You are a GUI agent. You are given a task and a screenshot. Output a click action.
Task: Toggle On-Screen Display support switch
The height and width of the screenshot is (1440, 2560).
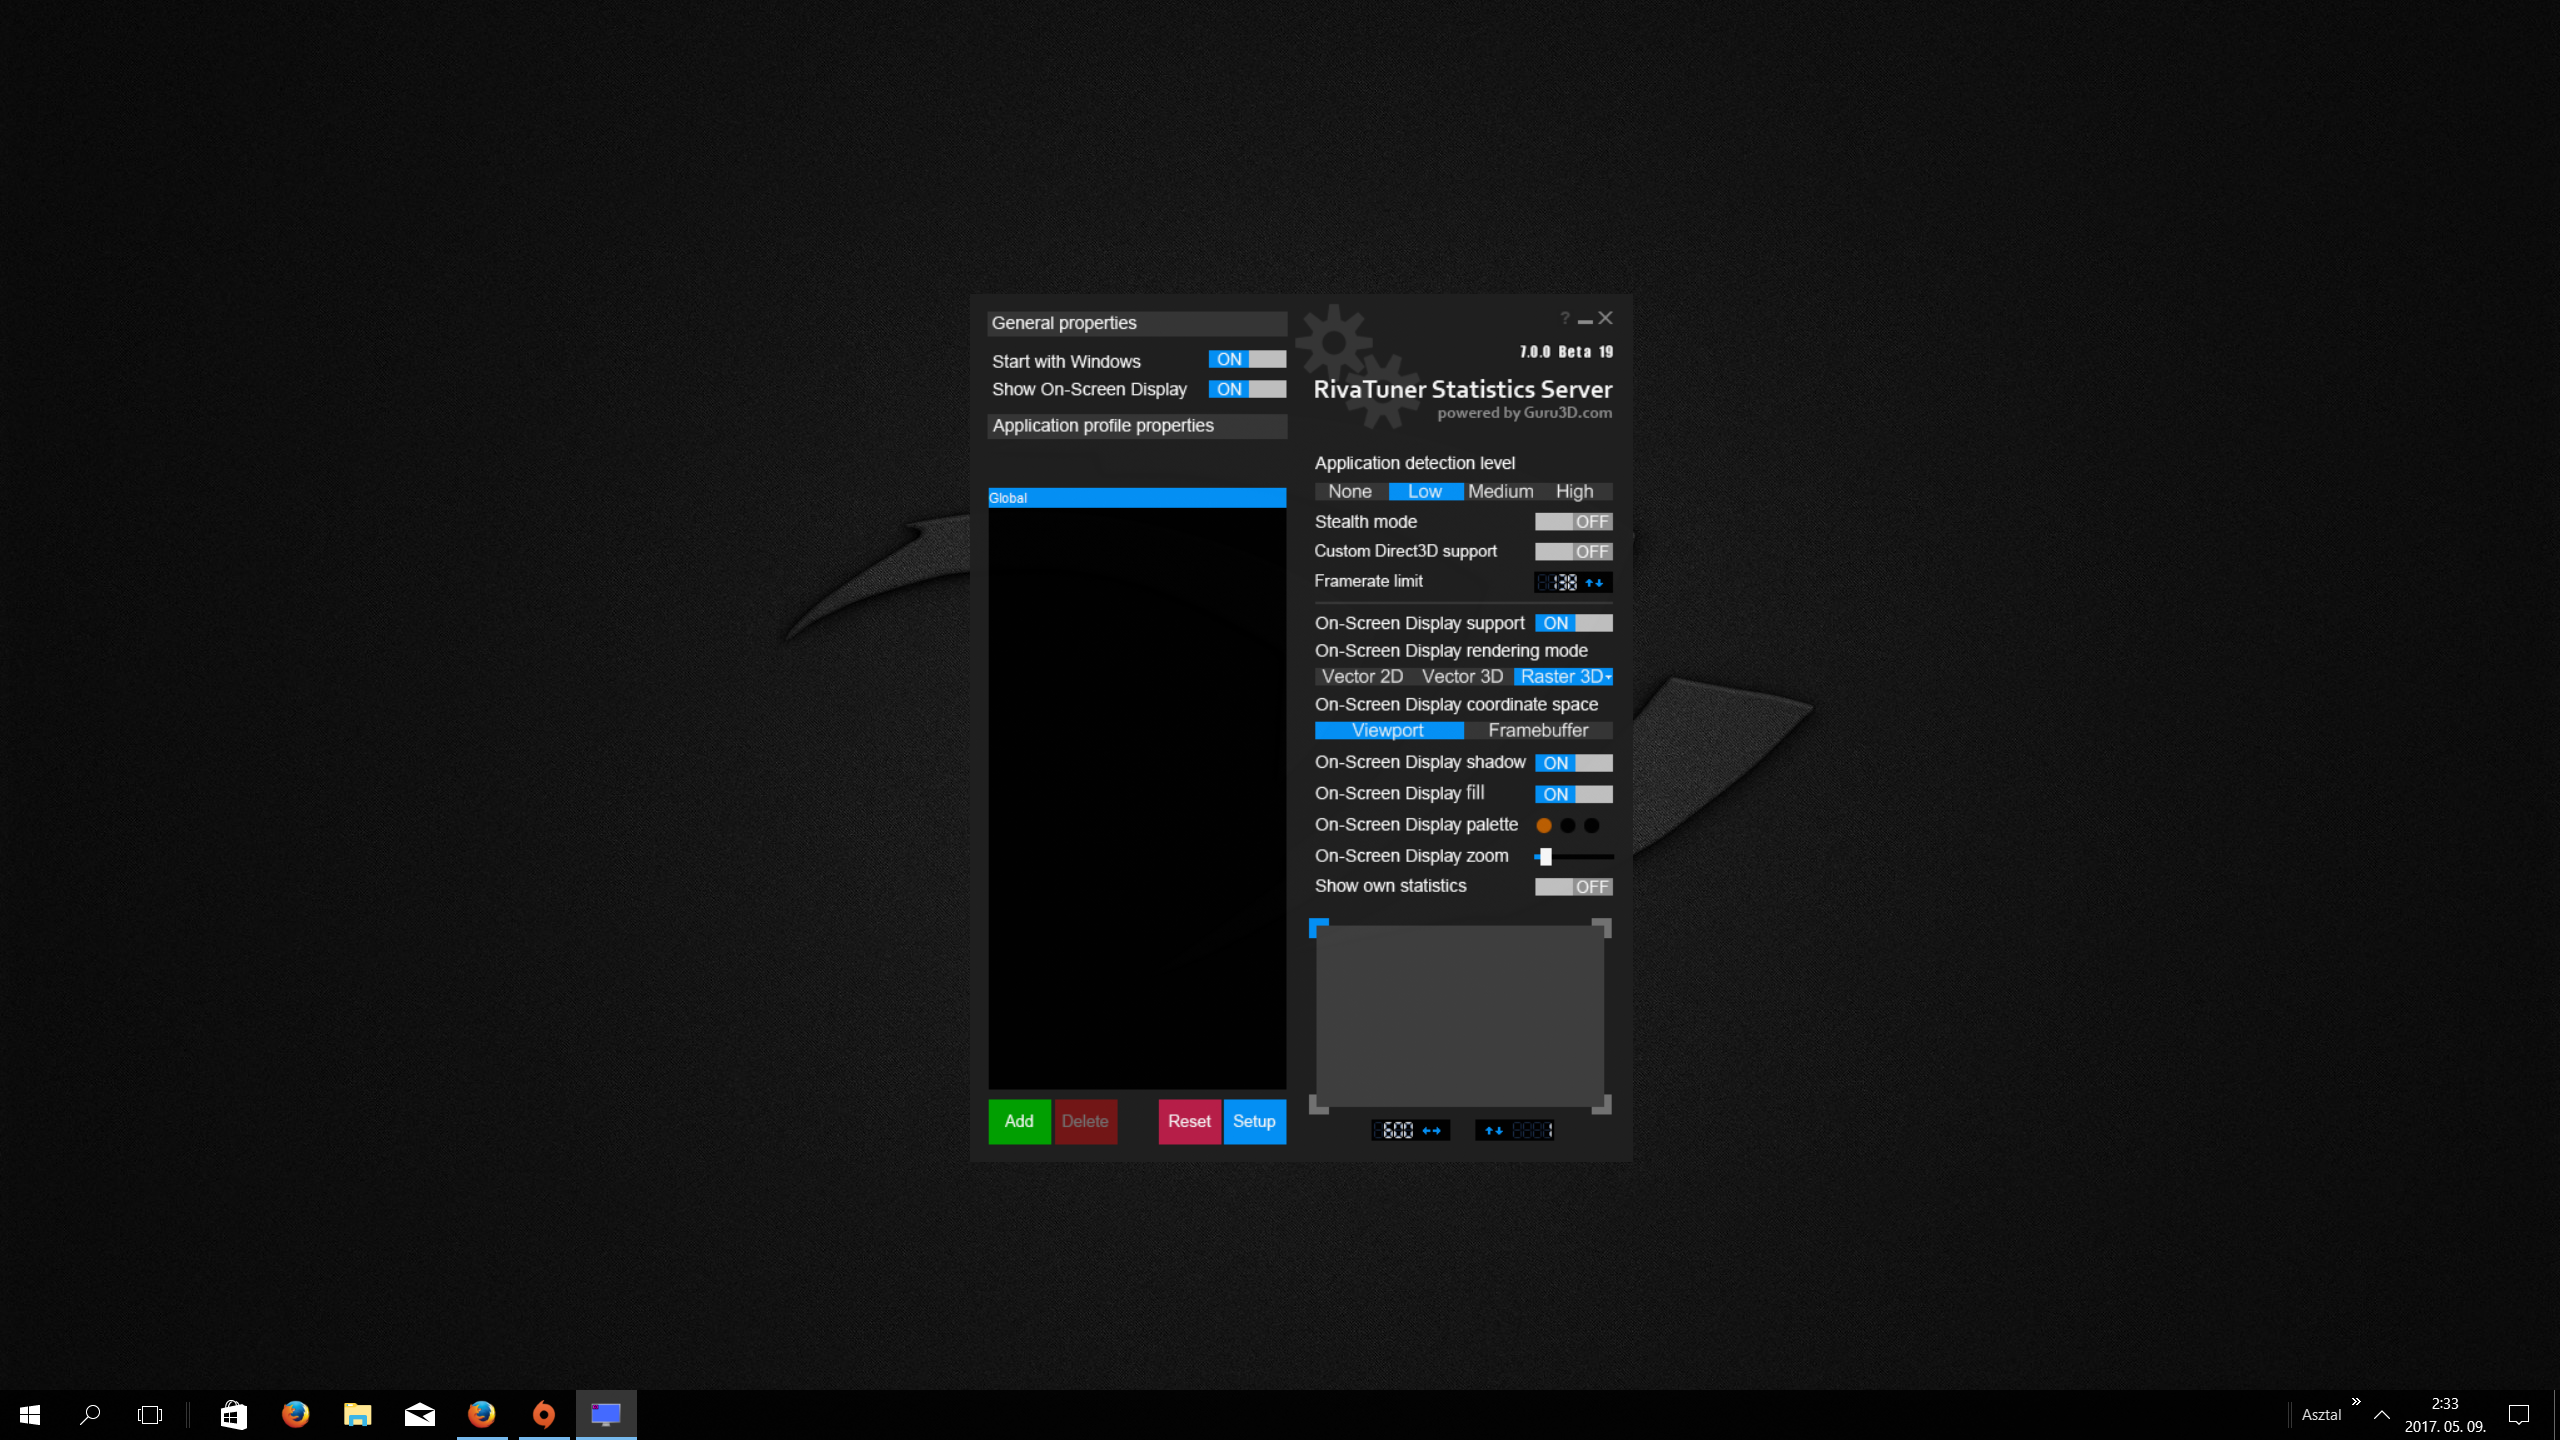(1573, 623)
